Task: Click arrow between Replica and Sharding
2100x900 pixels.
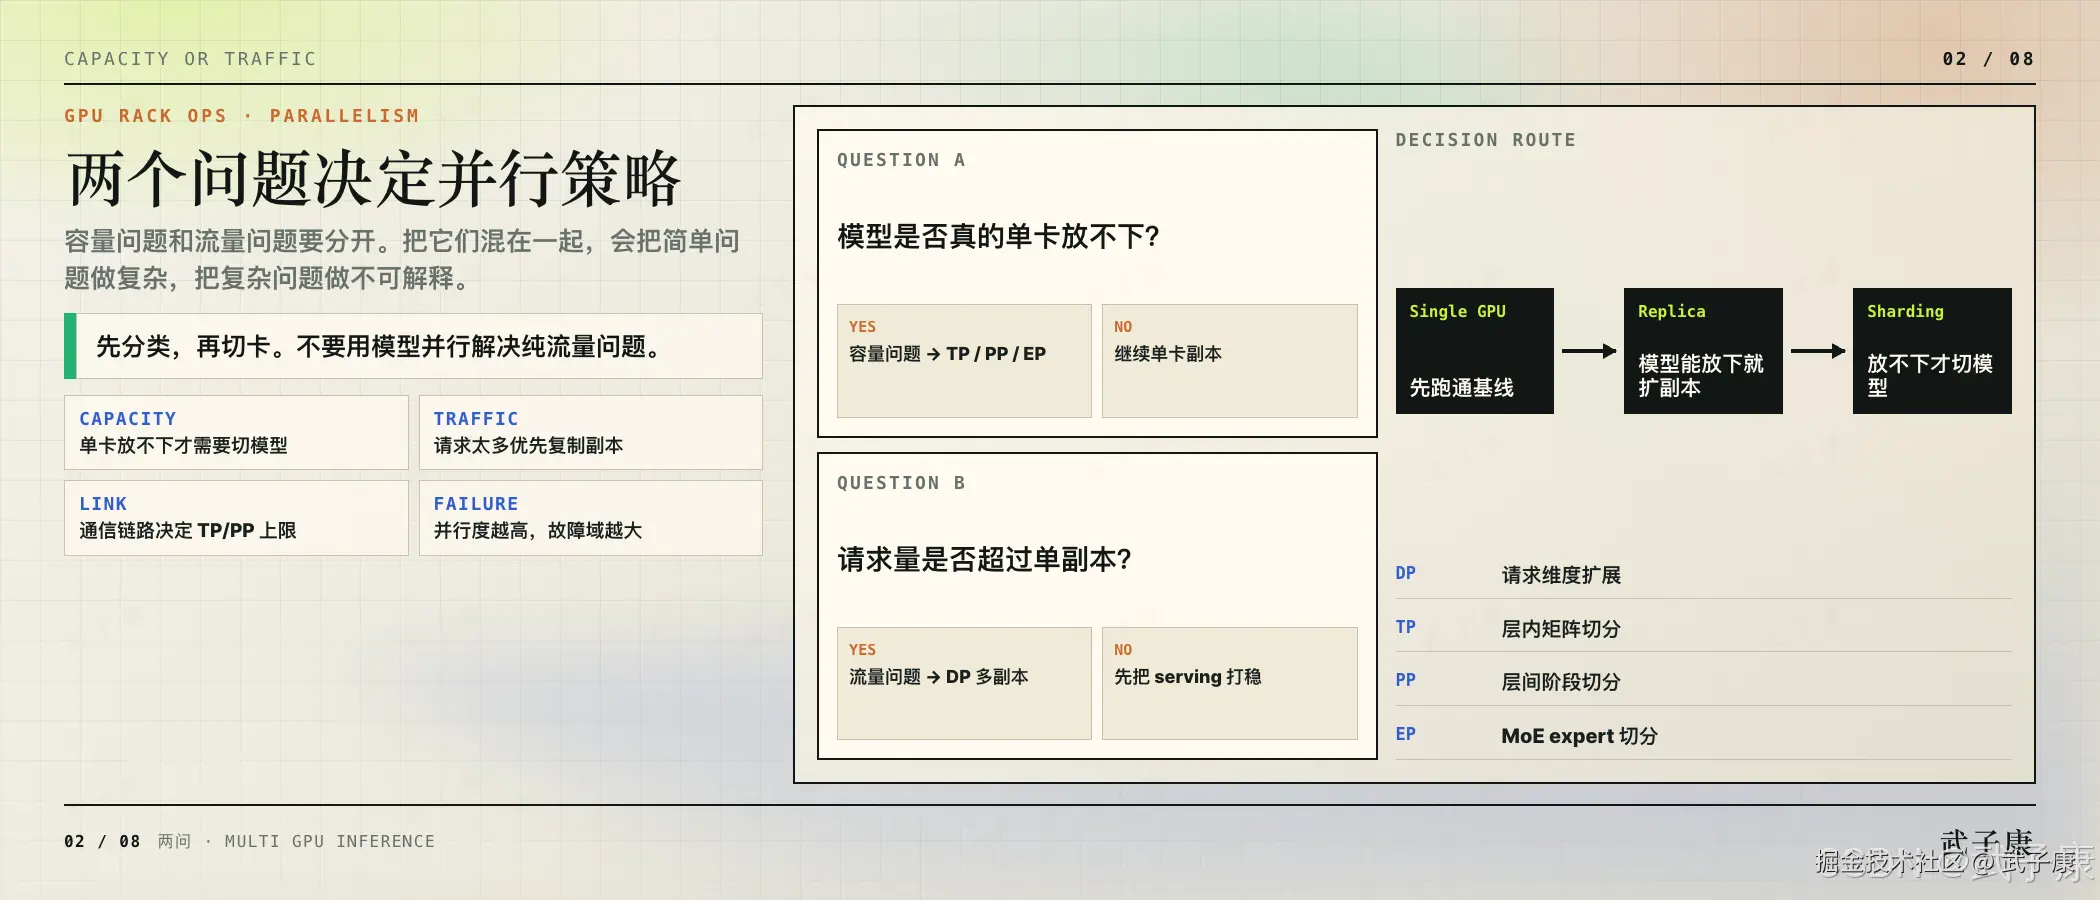Action: 1818,351
